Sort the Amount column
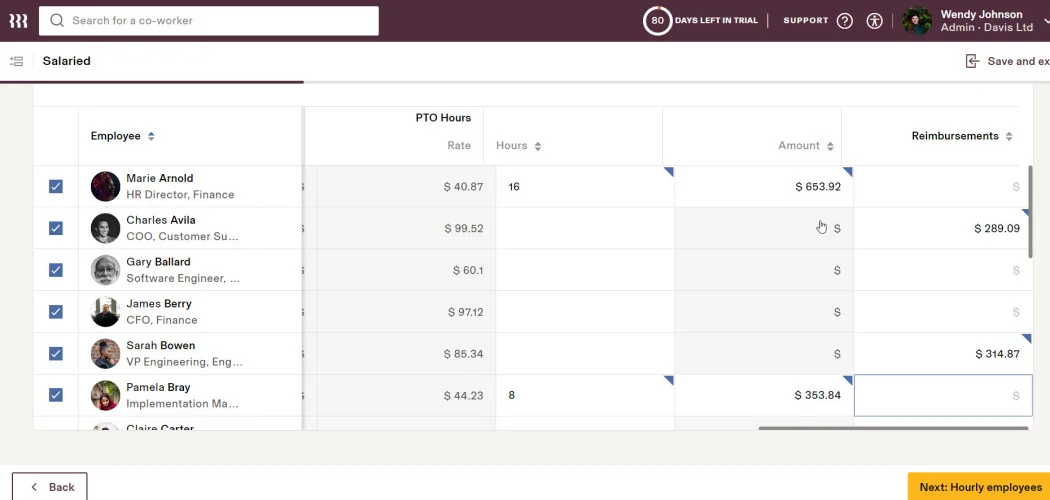The width and height of the screenshot is (1050, 500). (x=830, y=146)
